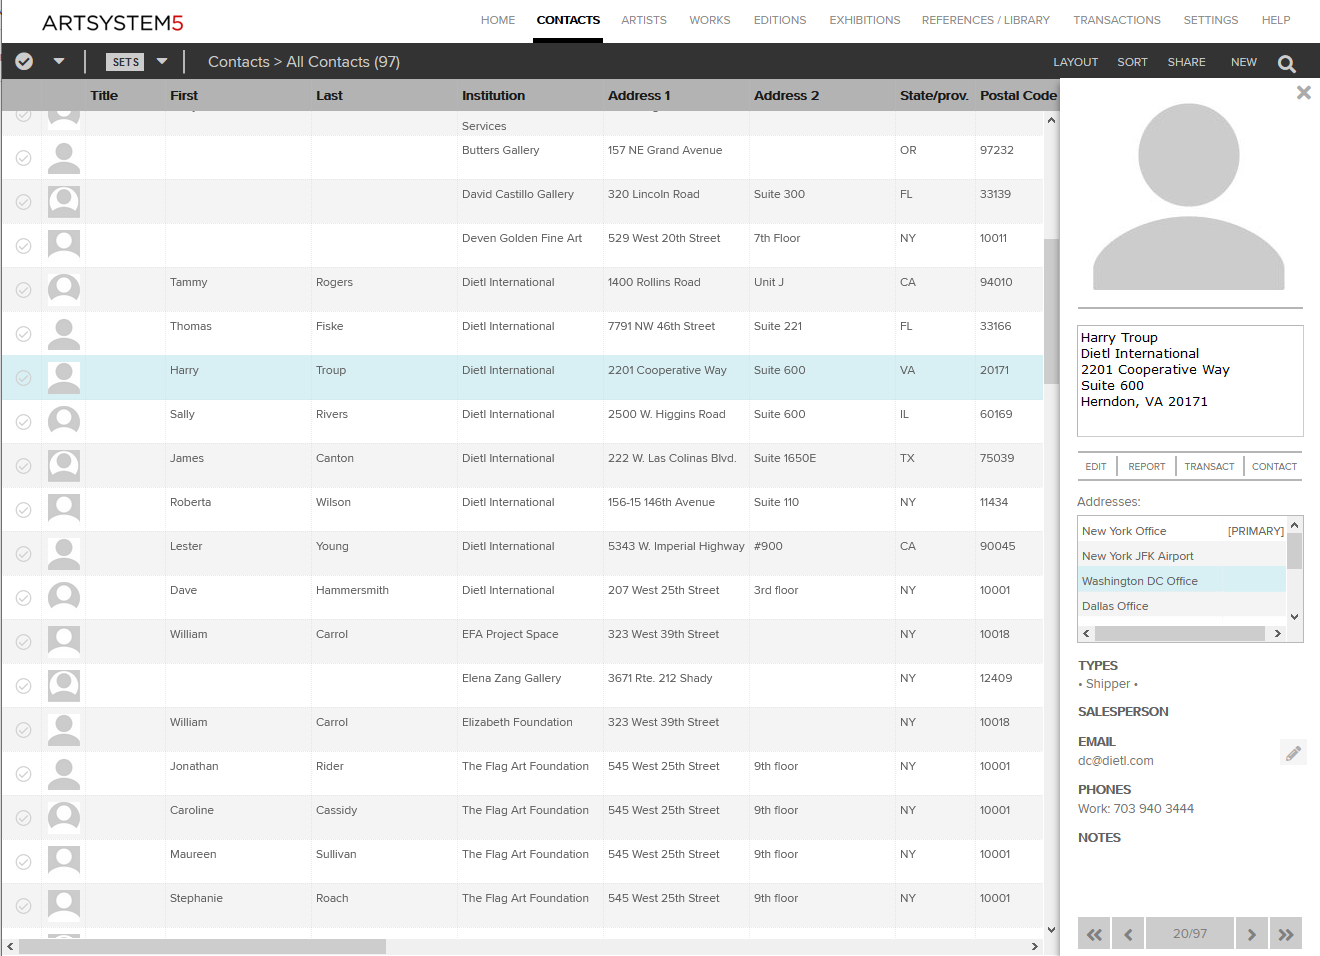This screenshot has width=1320, height=956.
Task: Open the Artists menu tab
Action: (x=643, y=20)
